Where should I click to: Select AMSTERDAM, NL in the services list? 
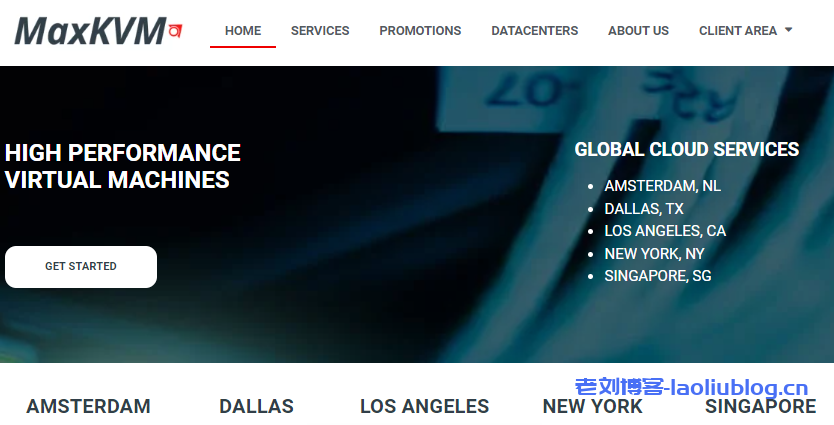pyautogui.click(x=662, y=186)
